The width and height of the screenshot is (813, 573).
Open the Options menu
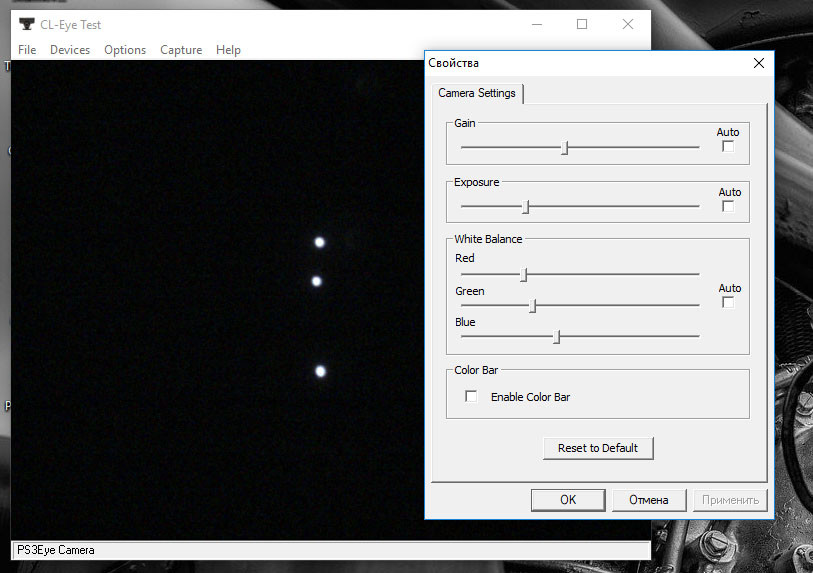125,50
